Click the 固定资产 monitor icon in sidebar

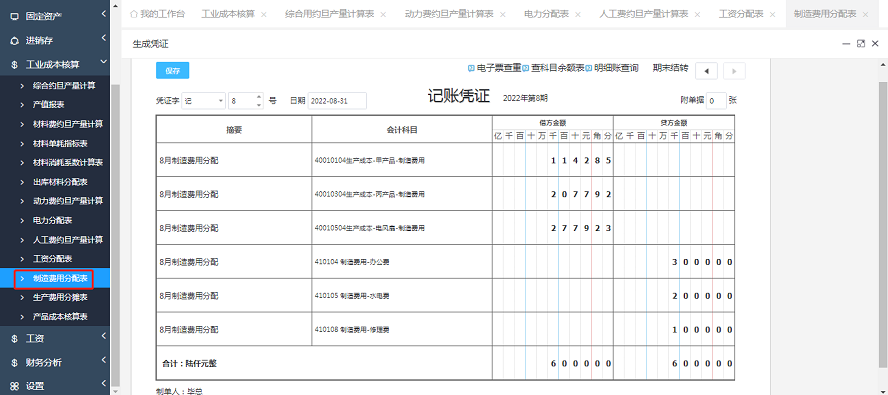15,16
